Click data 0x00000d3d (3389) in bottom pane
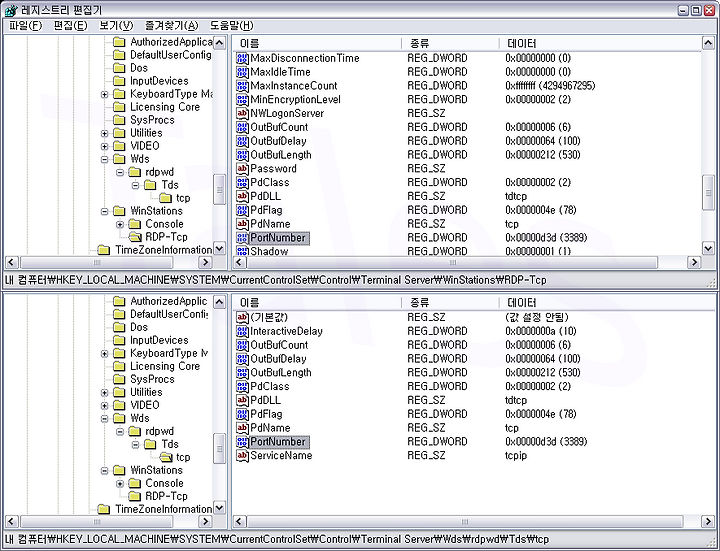Screen dimensions: 720x551 (546, 442)
